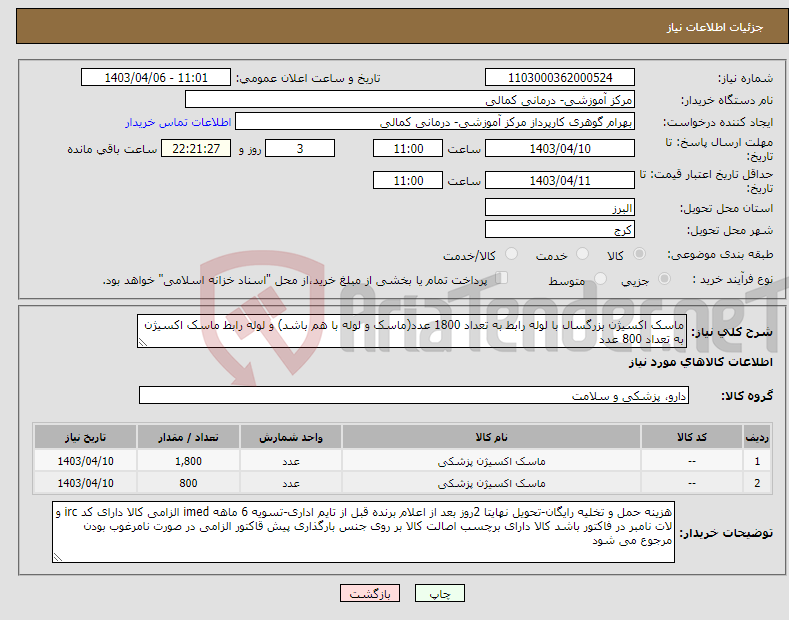
Task: Click the اطلاعات کالاهای مورد نیاز section title
Action: [x=700, y=362]
